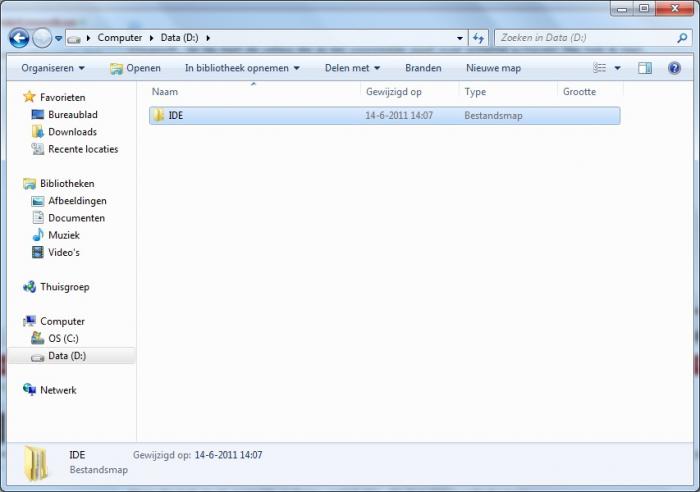This screenshot has height=492, width=700.
Task: Open 'Recente locaties' in the sidebar
Action: tap(83, 149)
